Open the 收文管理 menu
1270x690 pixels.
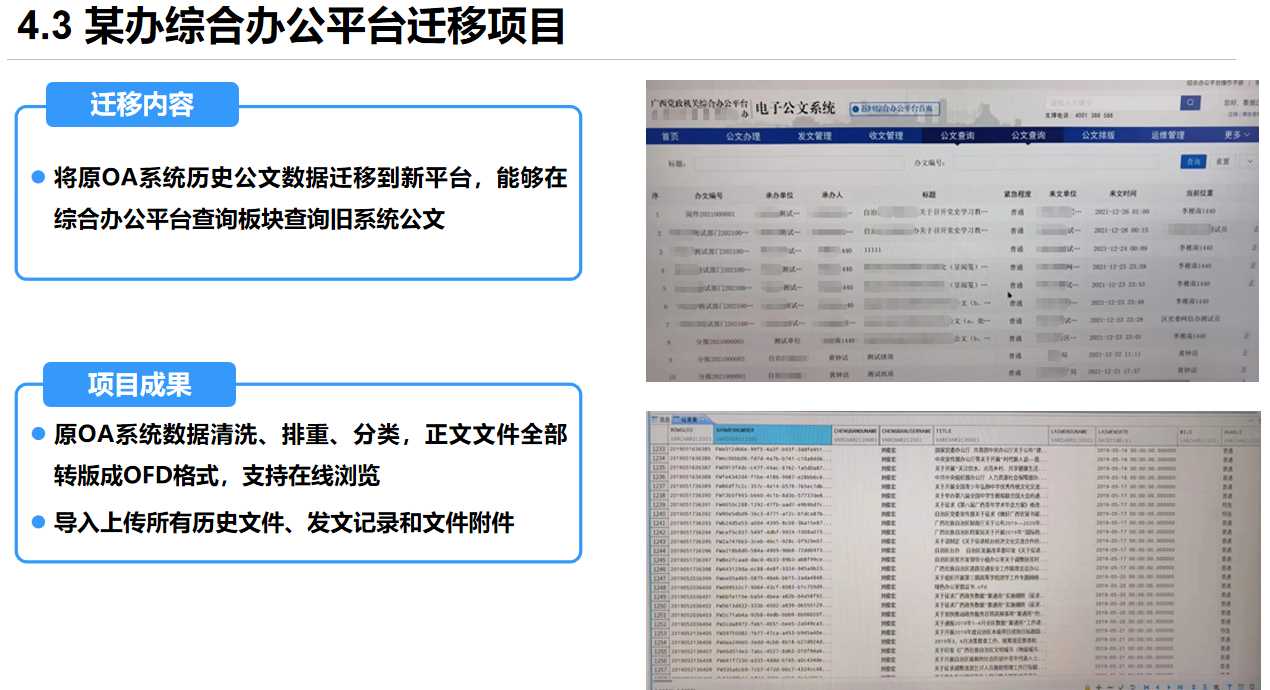[887, 136]
